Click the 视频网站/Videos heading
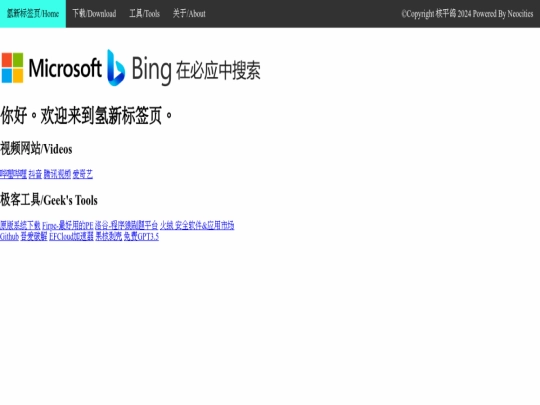540x405 pixels. click(x=36, y=149)
